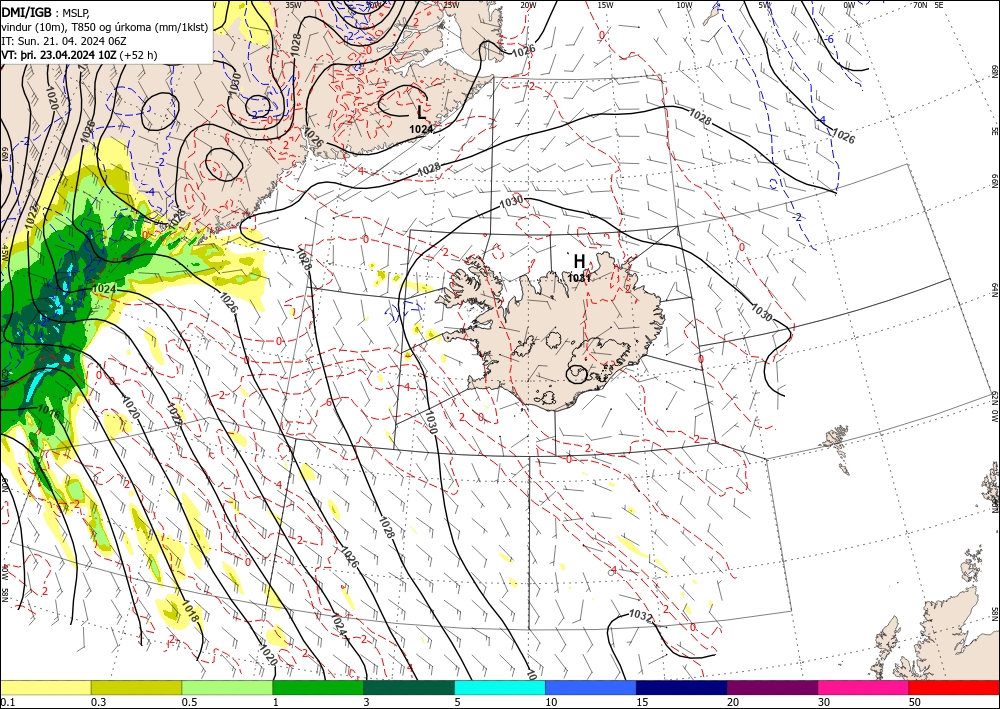Click the legend value 15
Viewport: 1000px width, 709px height.
coord(642,702)
